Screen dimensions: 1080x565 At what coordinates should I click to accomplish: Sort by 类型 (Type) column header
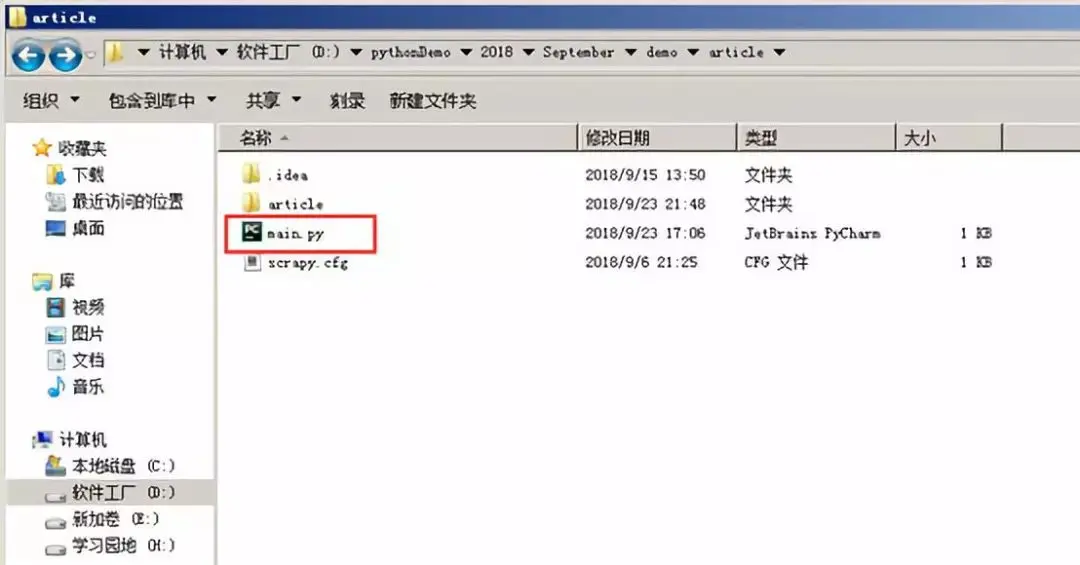[816, 138]
